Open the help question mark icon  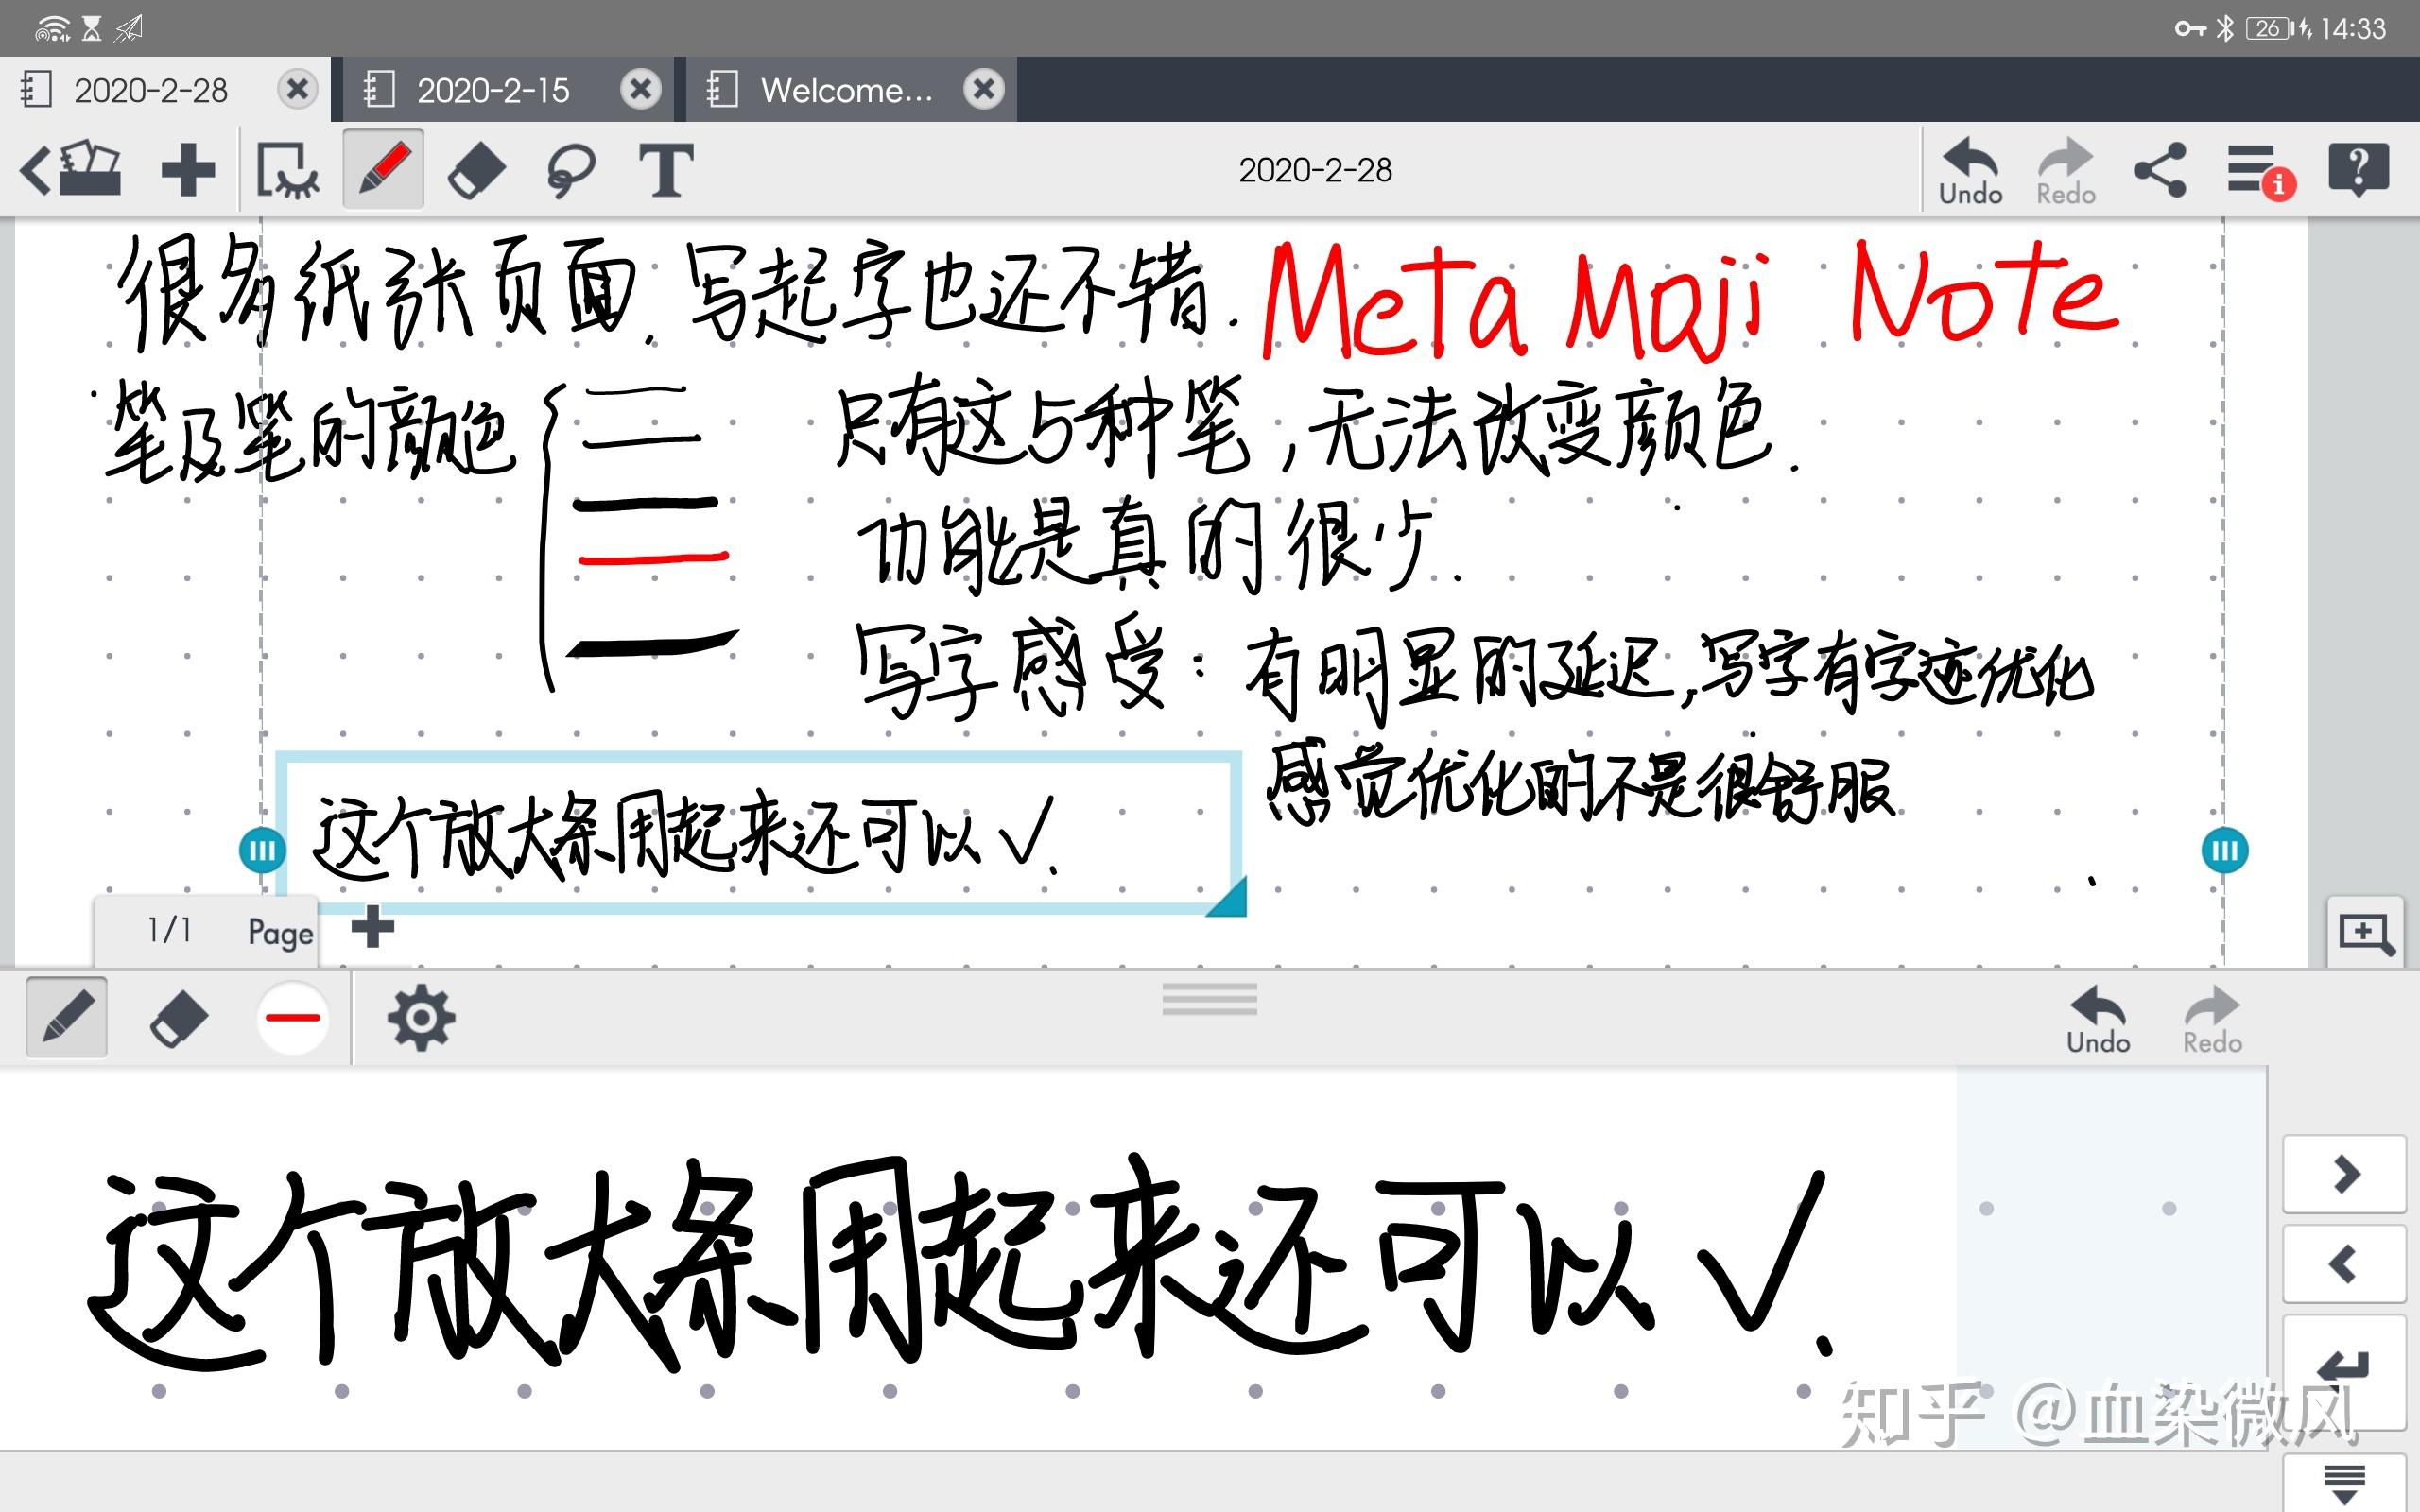2358,169
